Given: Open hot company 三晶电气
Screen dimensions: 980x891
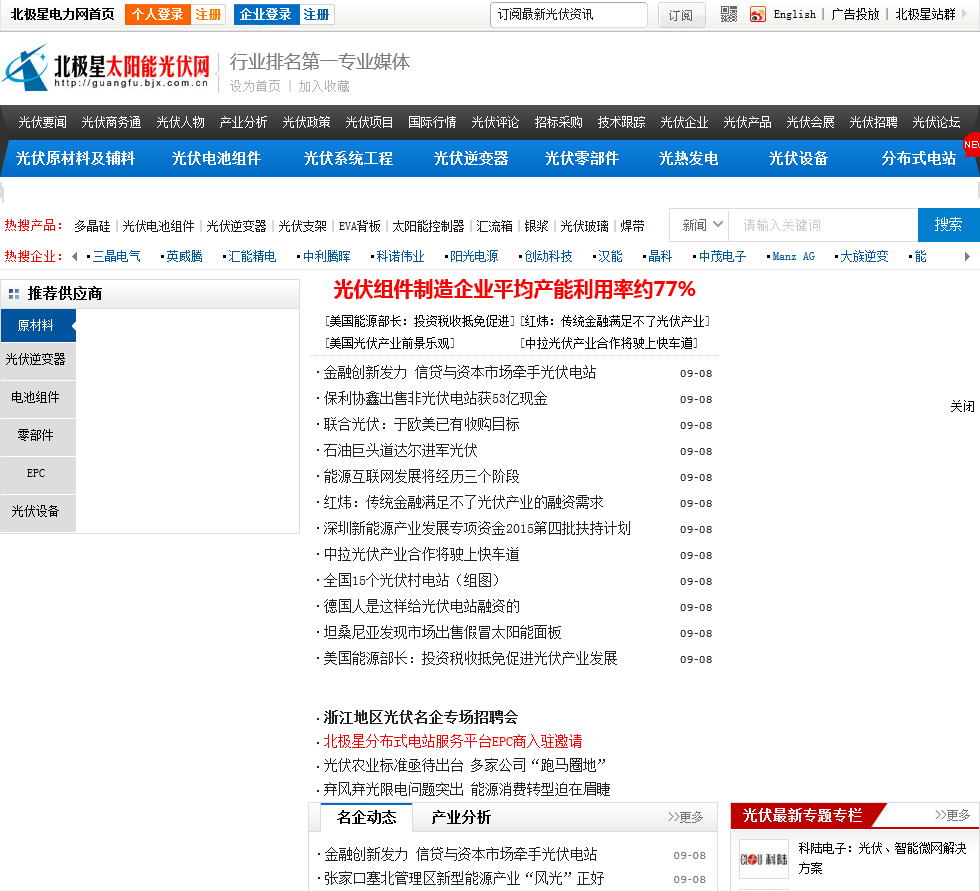Looking at the screenshot, I should click(117, 257).
